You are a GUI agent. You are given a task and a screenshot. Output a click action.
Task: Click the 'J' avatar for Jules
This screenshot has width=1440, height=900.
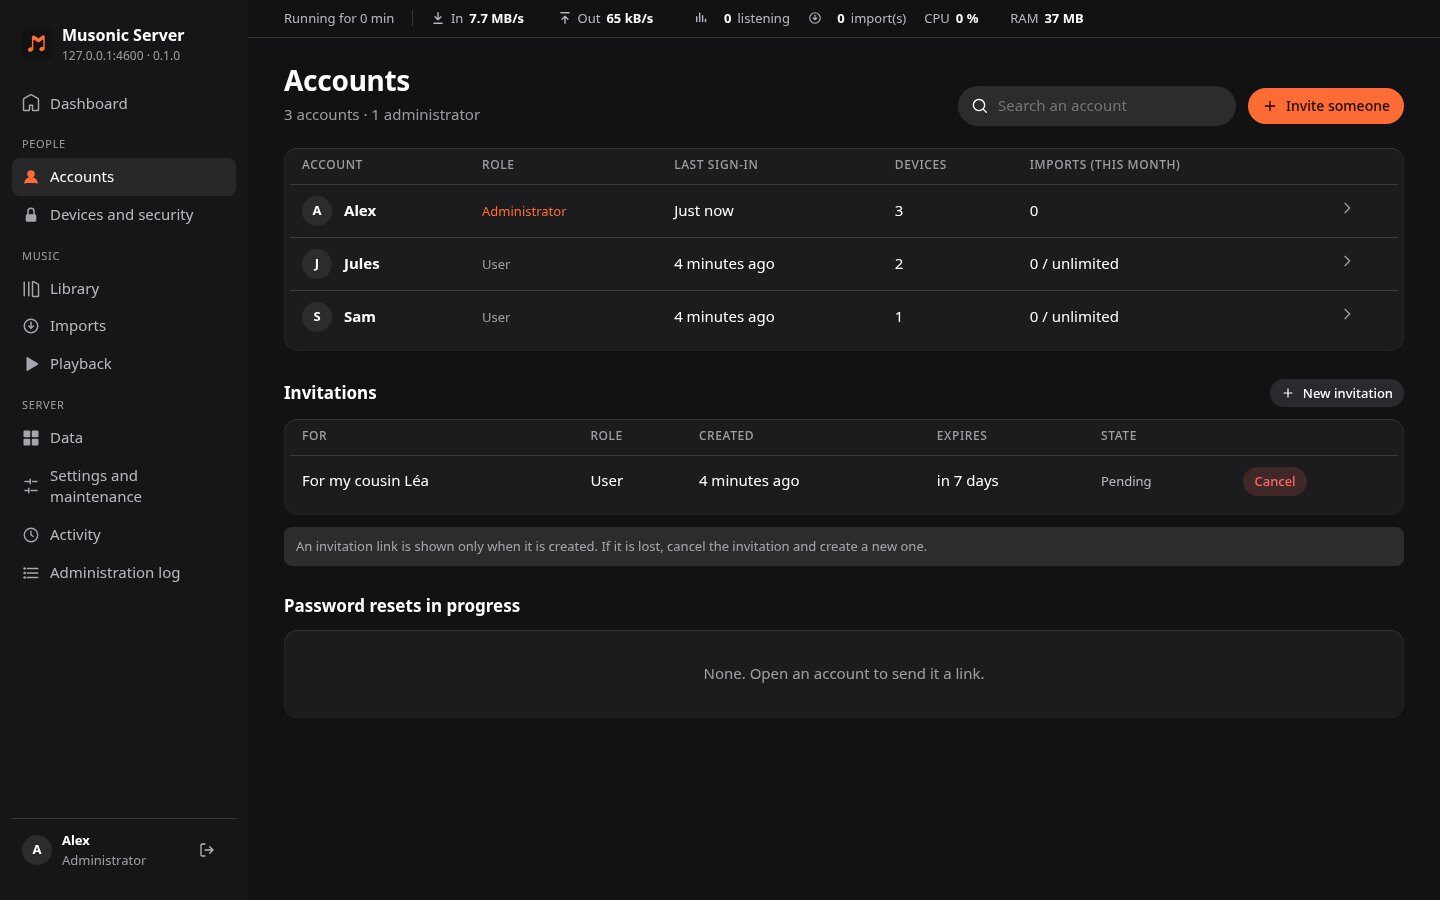click(317, 264)
